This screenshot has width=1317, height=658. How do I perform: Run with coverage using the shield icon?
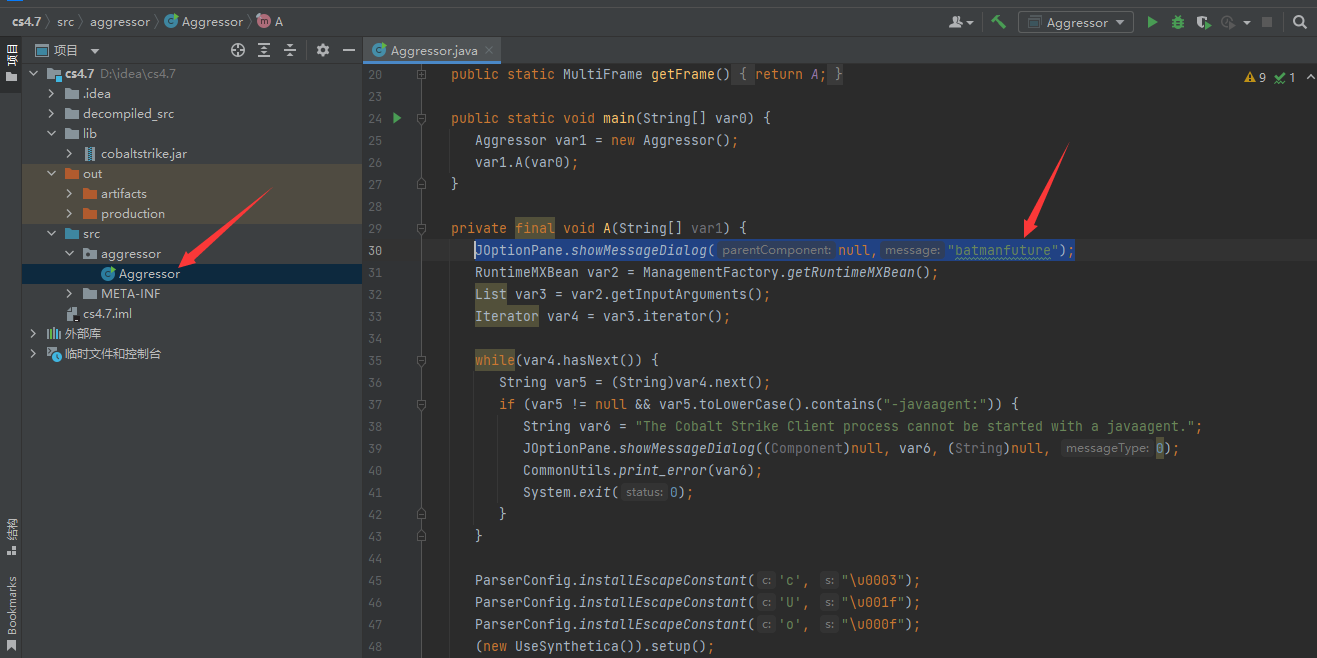click(1203, 22)
